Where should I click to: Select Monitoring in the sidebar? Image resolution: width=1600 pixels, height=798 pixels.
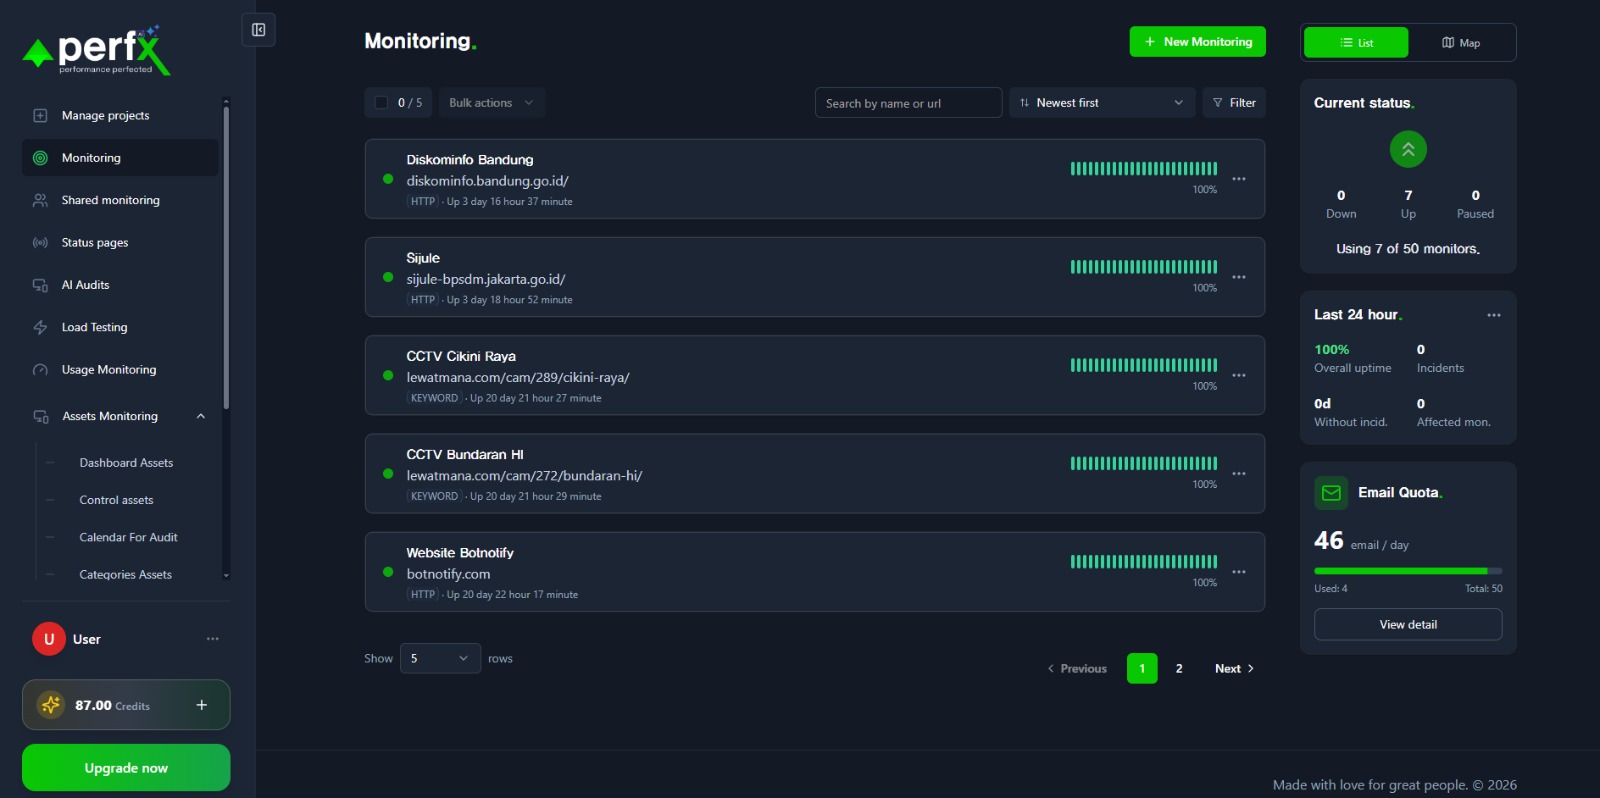click(x=120, y=158)
